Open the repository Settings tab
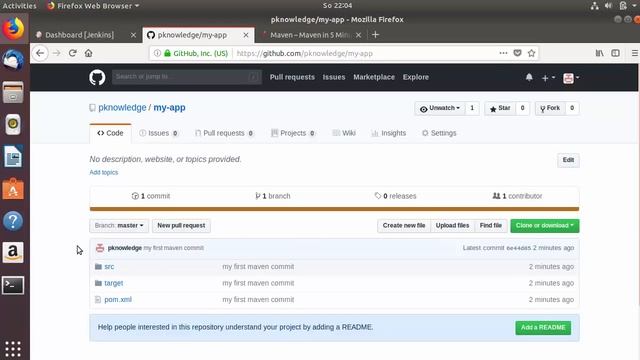This screenshot has height=360, width=640. tap(439, 133)
